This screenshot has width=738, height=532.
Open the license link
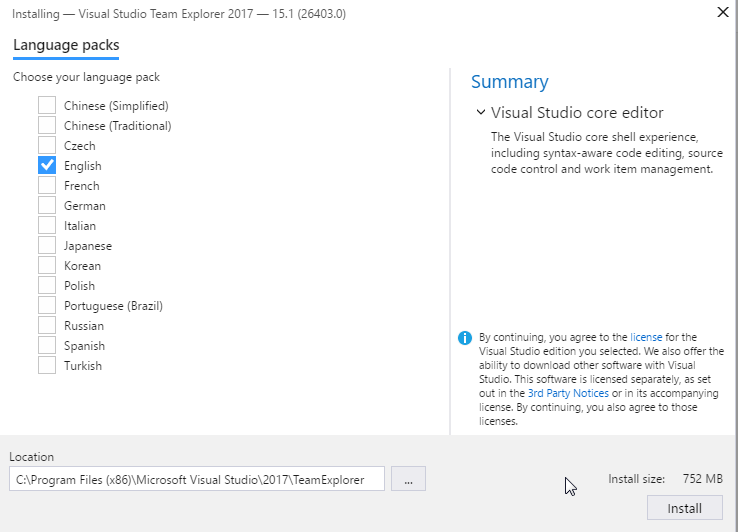click(646, 338)
